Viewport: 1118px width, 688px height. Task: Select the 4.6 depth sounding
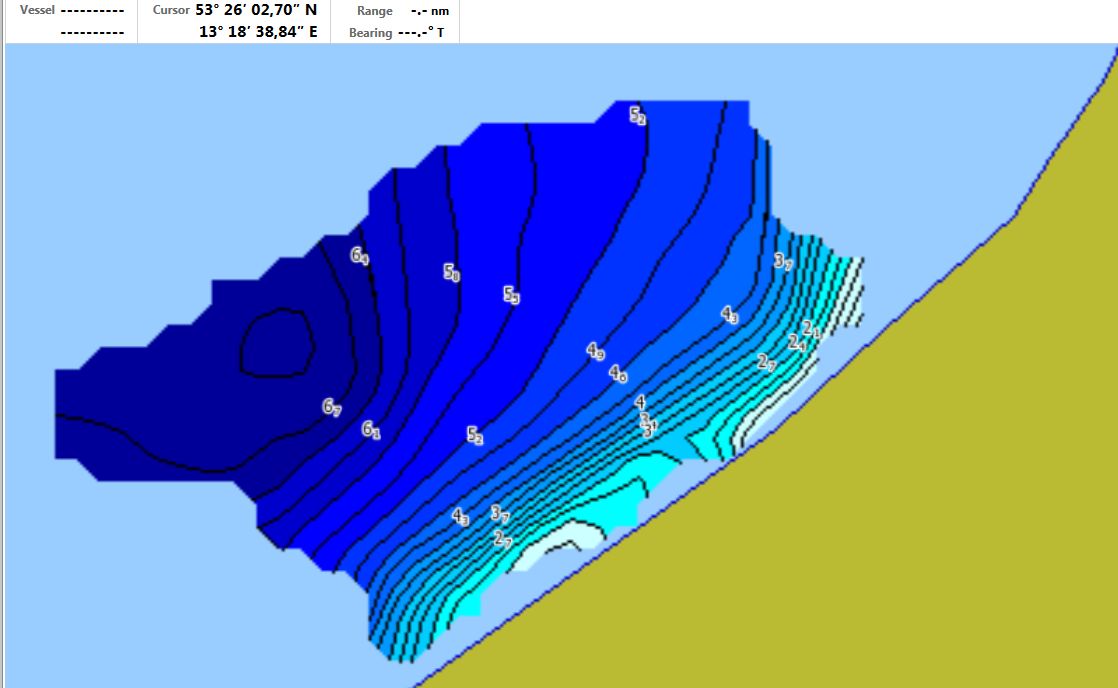click(618, 373)
